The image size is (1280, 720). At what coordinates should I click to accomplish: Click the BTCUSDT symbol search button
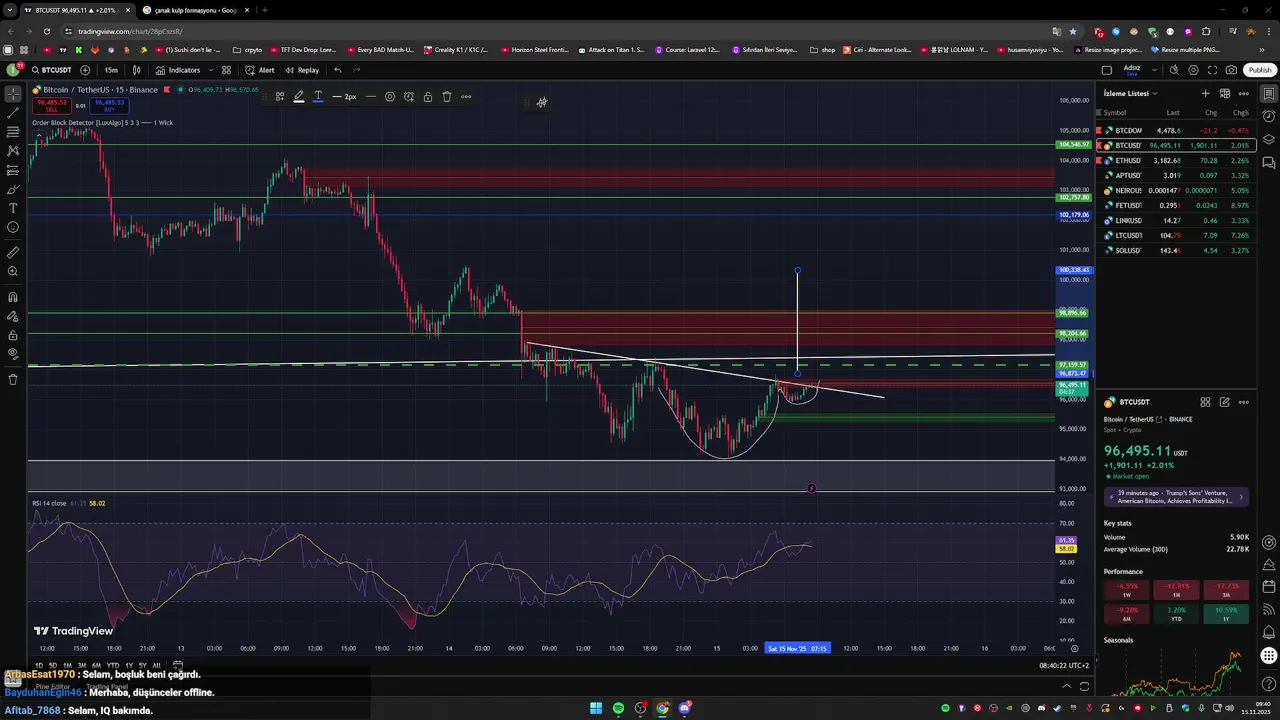click(x=51, y=70)
